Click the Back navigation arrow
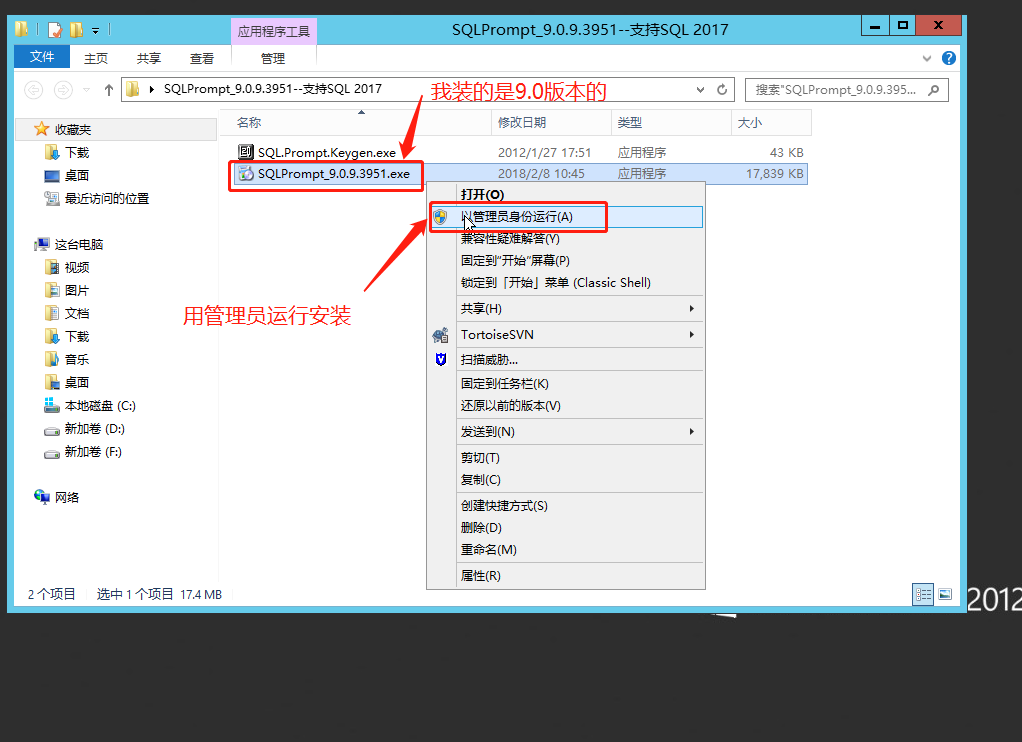1022x742 pixels. click(34, 89)
